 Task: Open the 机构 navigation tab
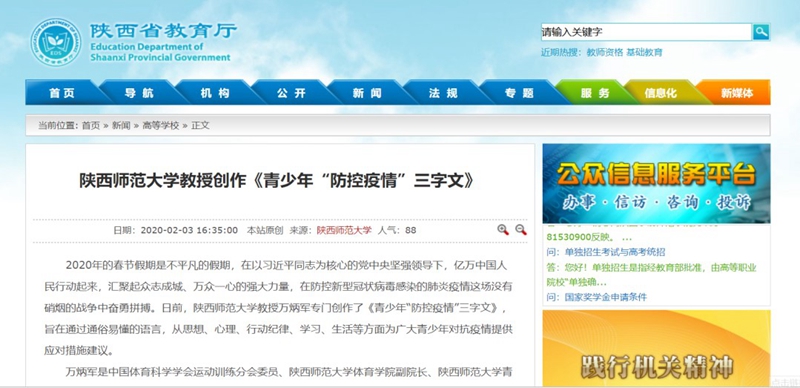(x=215, y=93)
